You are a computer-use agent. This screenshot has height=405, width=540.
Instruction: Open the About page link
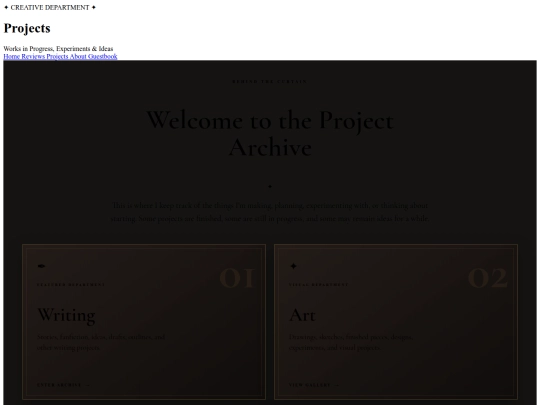tap(78, 56)
